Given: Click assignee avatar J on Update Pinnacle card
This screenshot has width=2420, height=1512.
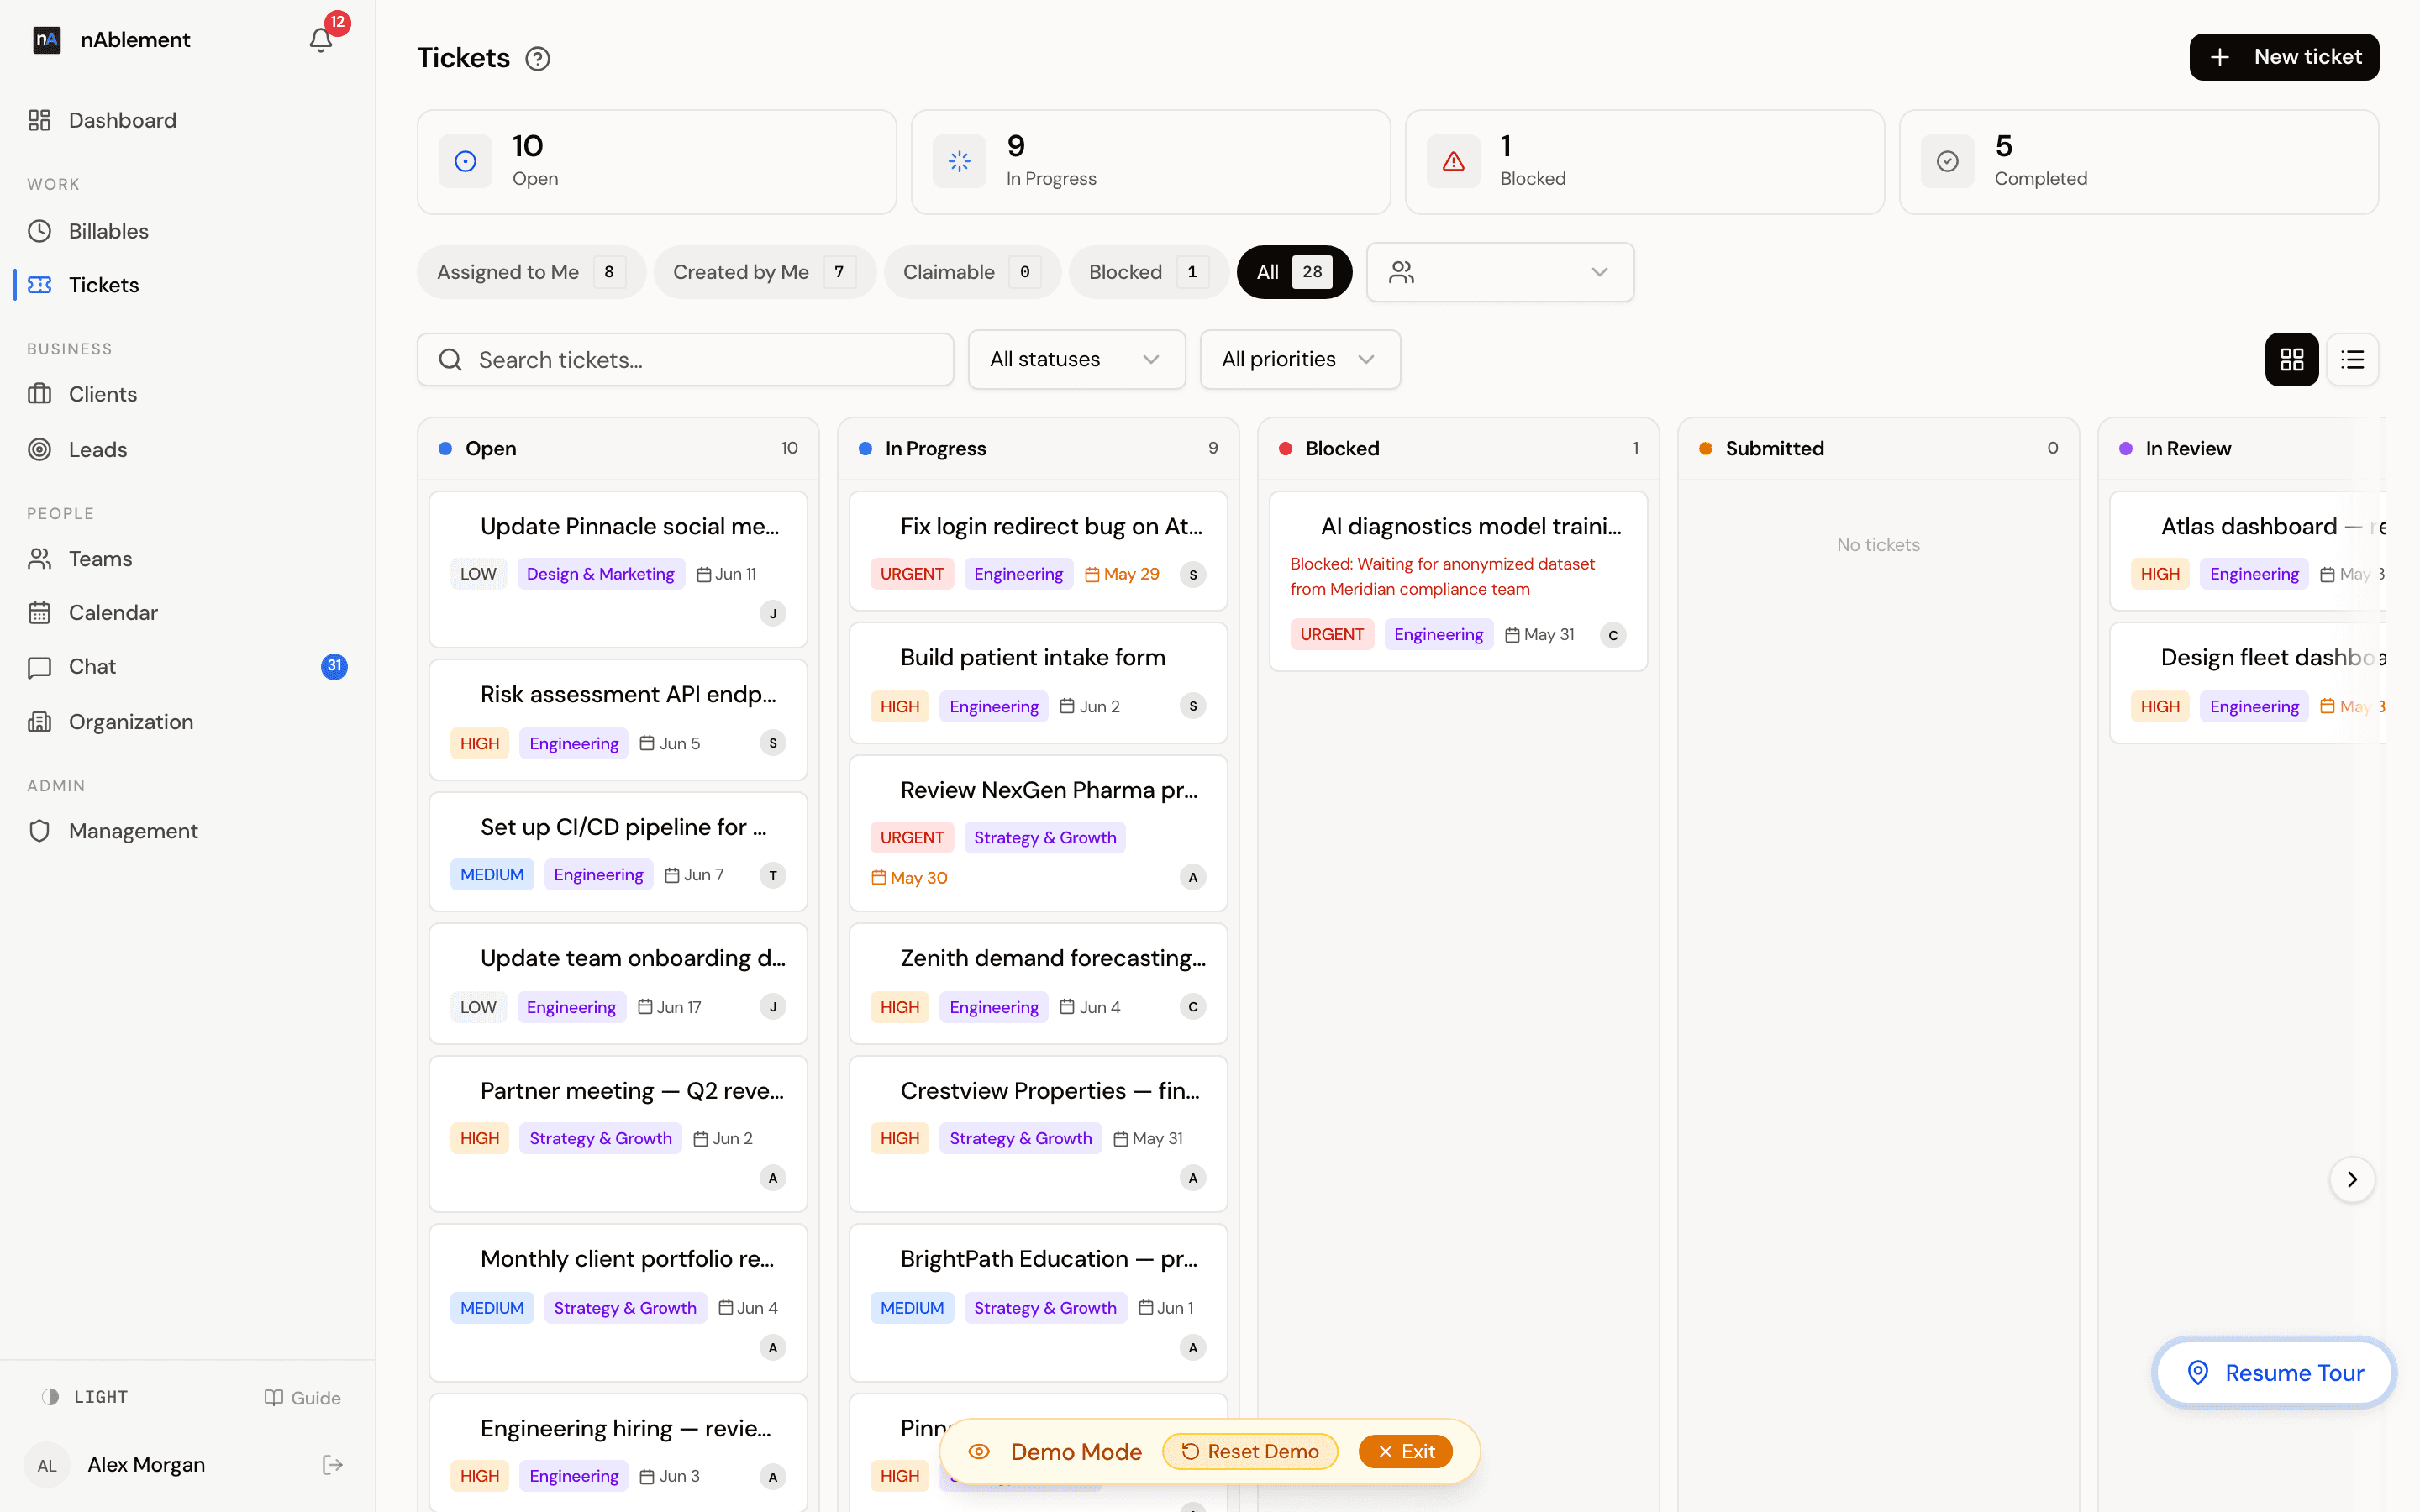Looking at the screenshot, I should coord(773,613).
